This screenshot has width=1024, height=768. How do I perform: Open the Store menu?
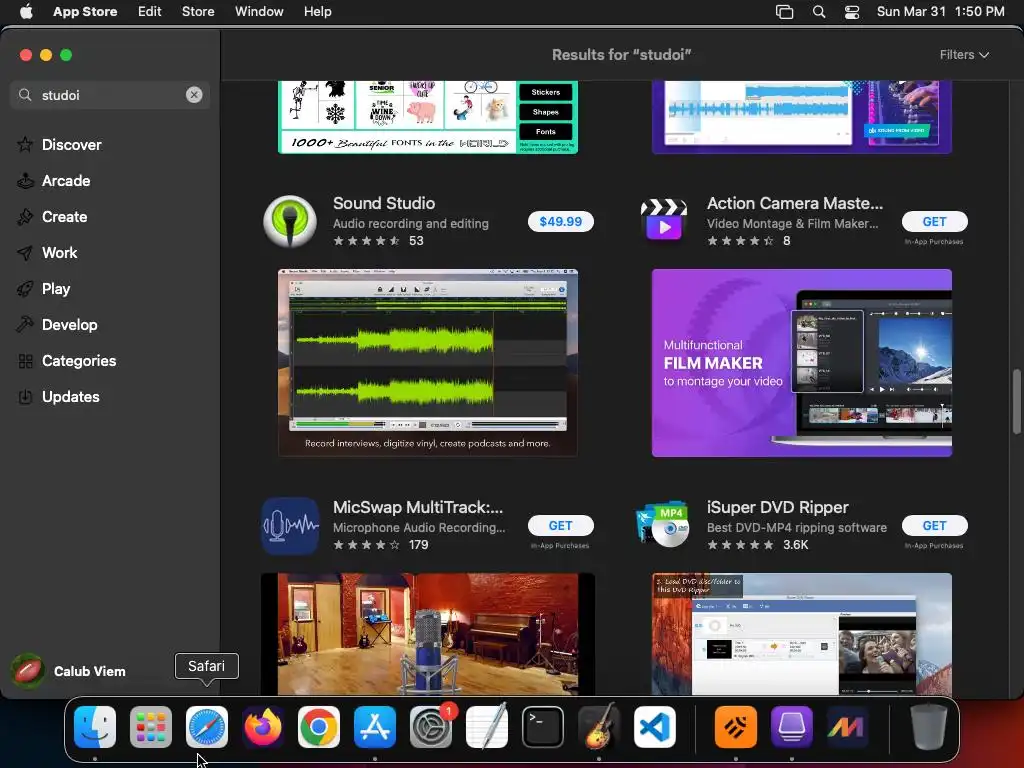click(x=198, y=11)
